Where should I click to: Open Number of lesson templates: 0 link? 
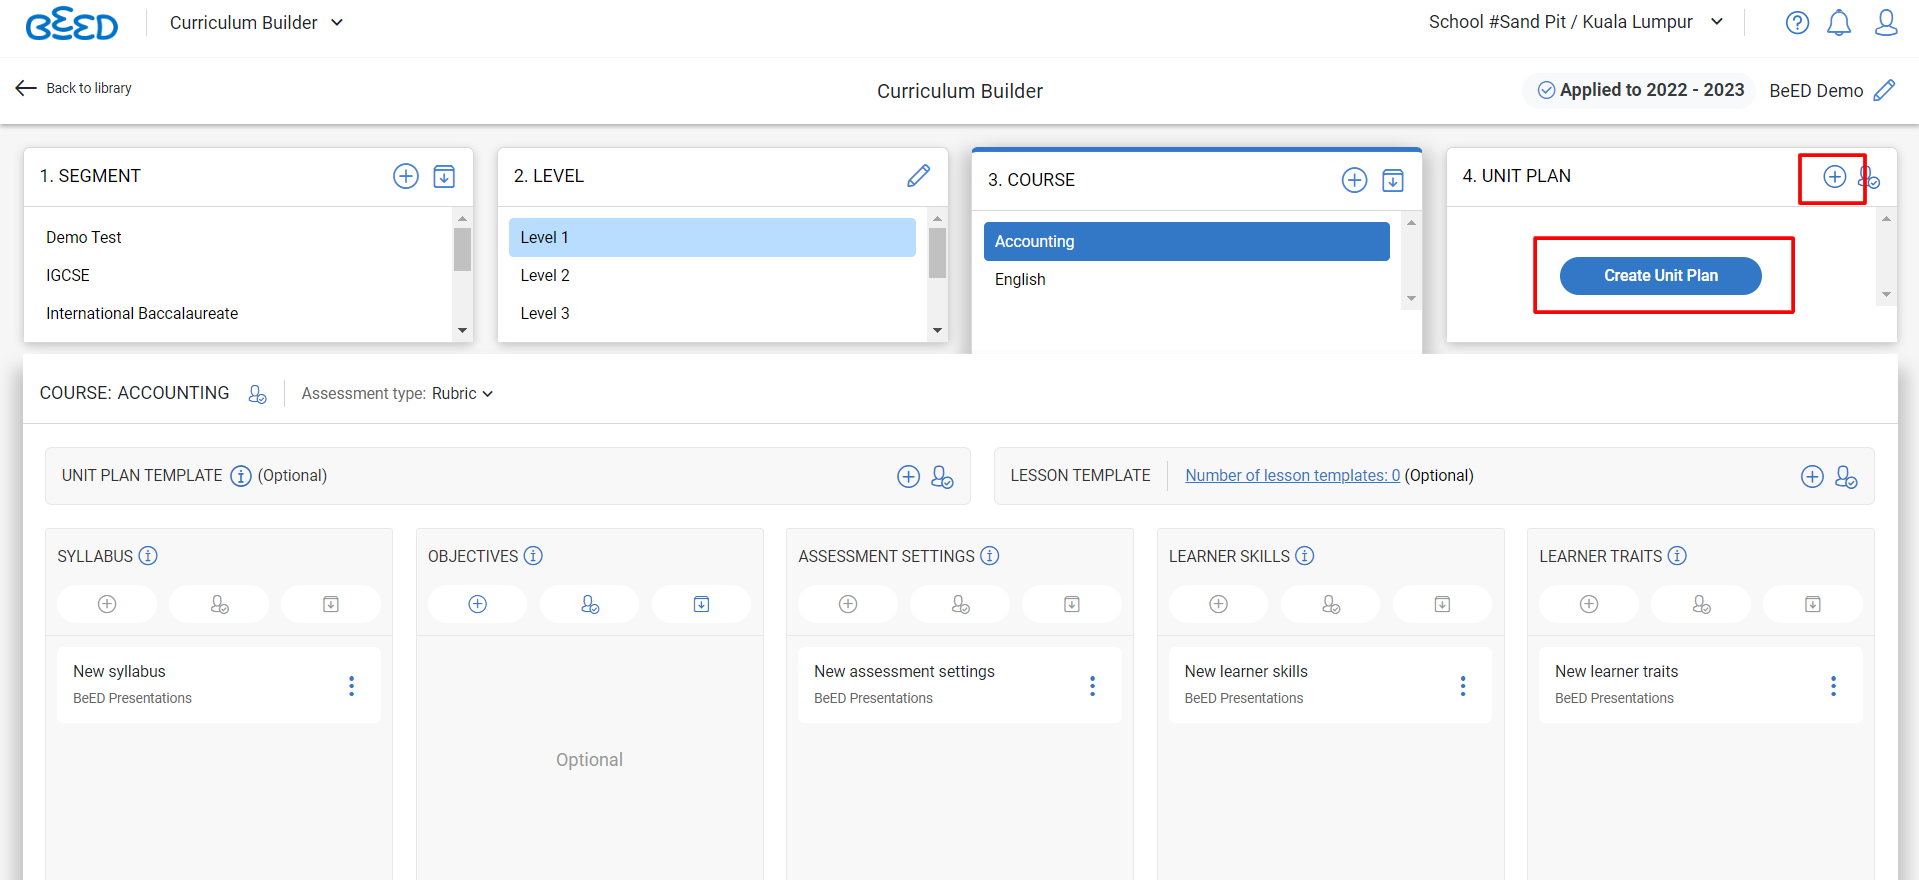pos(1292,476)
